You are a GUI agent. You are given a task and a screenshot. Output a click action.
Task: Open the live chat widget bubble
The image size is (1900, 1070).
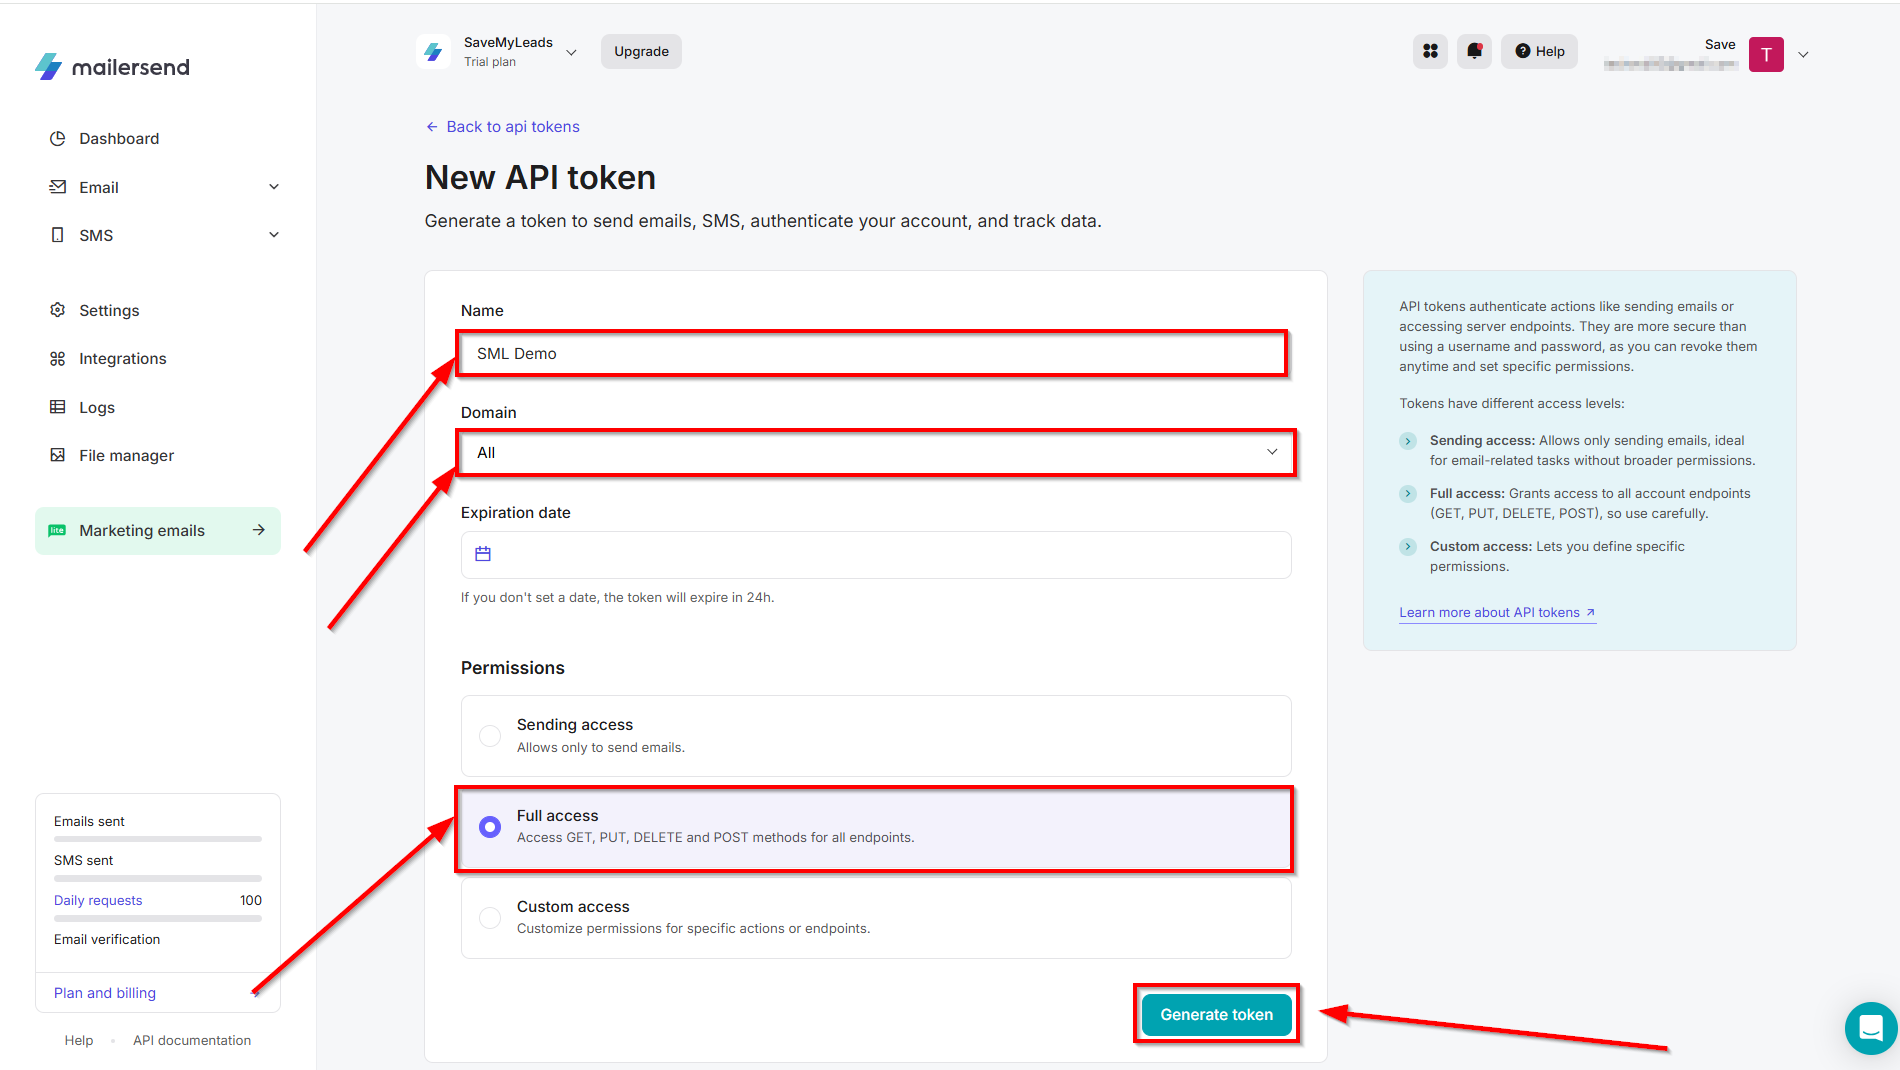pyautogui.click(x=1870, y=1027)
